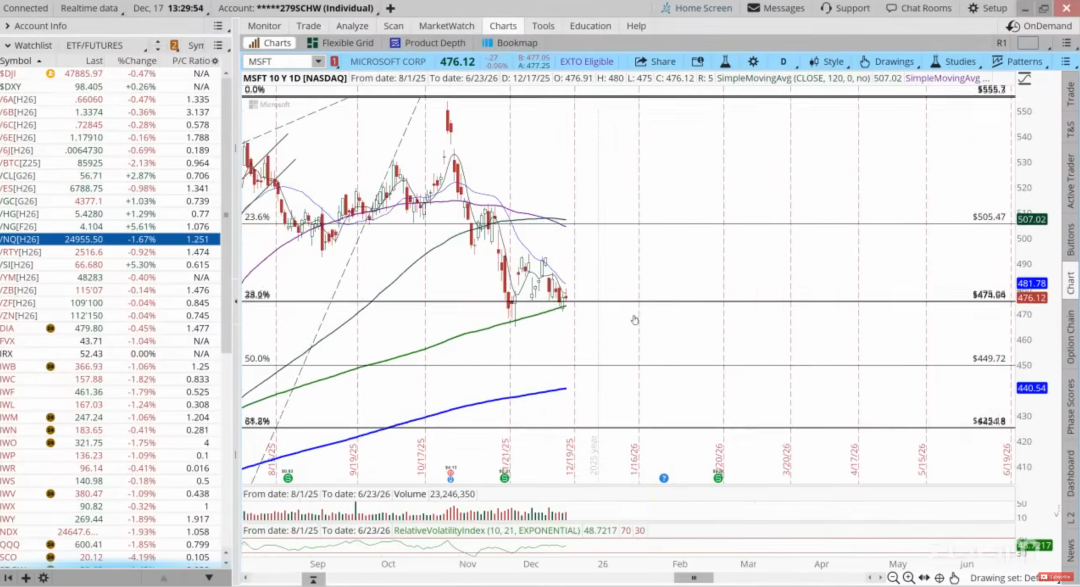The height and width of the screenshot is (587, 1080).
Task: Open Chat Rooms
Action: 918,8
